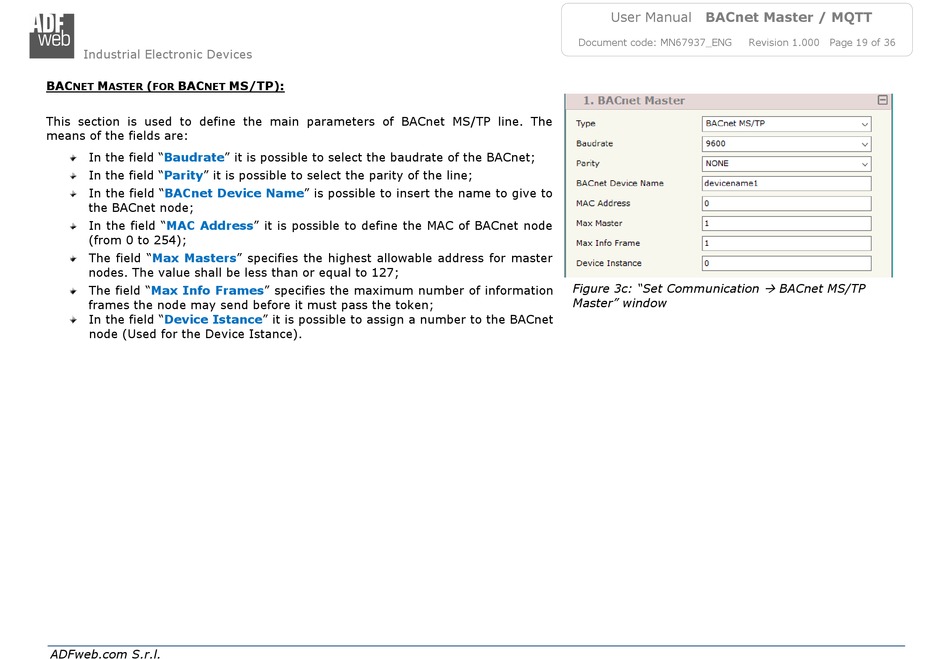Click the bullet icon beside the Max Masters description
Image resolution: width=950 pixels, height=659 pixels.
tap(74, 259)
